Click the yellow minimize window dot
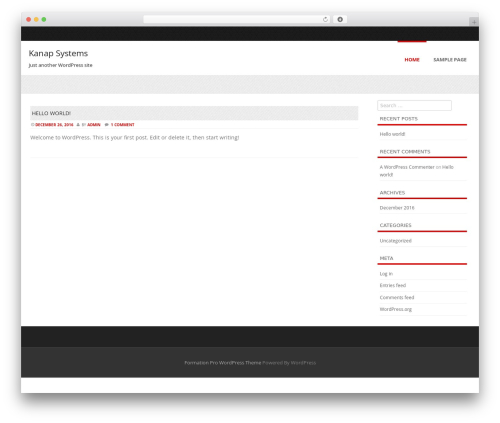The width and height of the screenshot is (500, 423). [x=36, y=19]
